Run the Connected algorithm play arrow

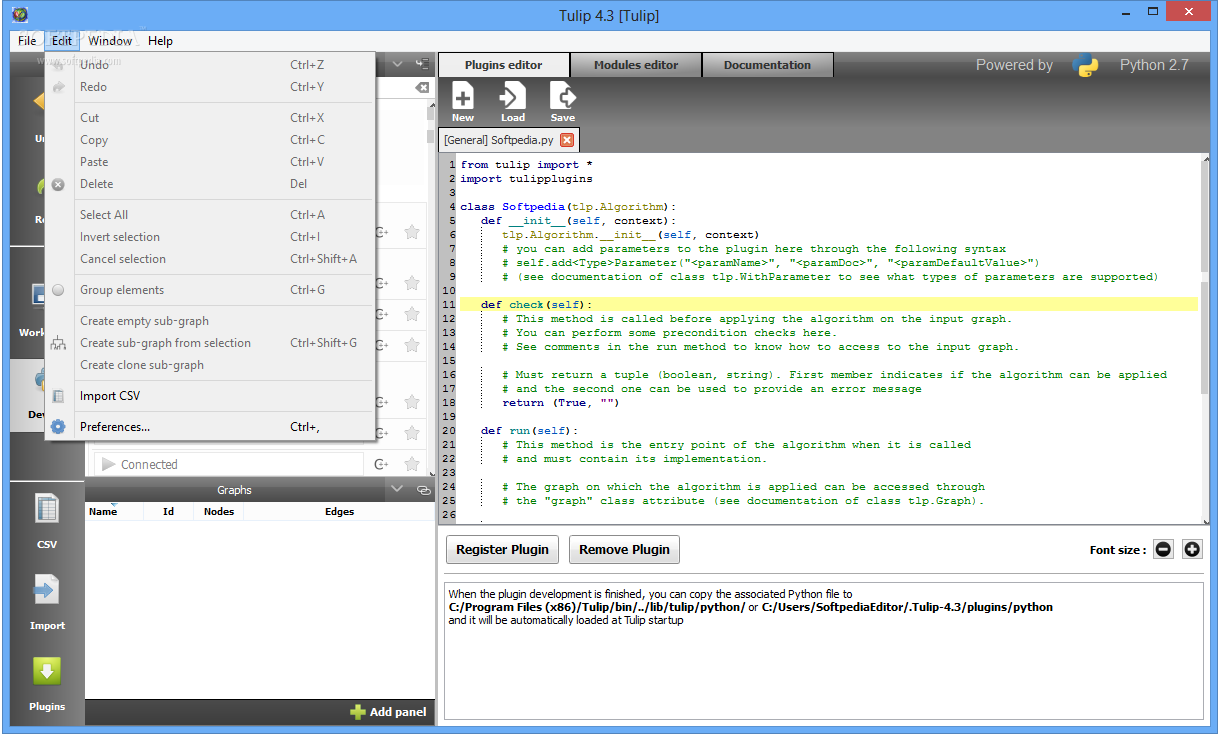pos(107,464)
